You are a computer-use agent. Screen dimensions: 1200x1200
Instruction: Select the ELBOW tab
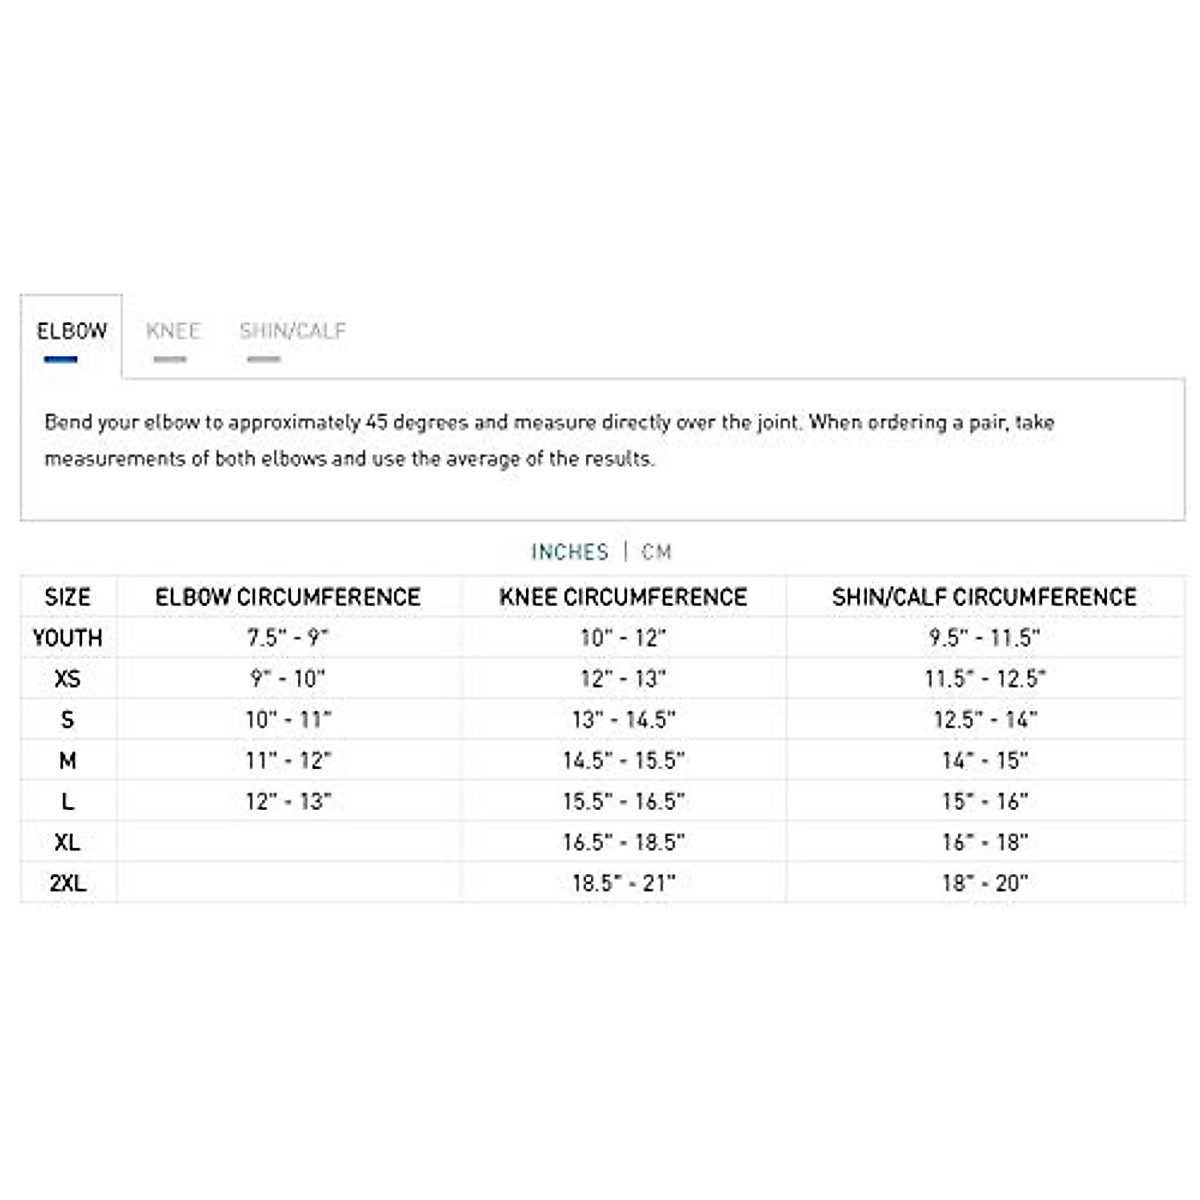(x=71, y=332)
